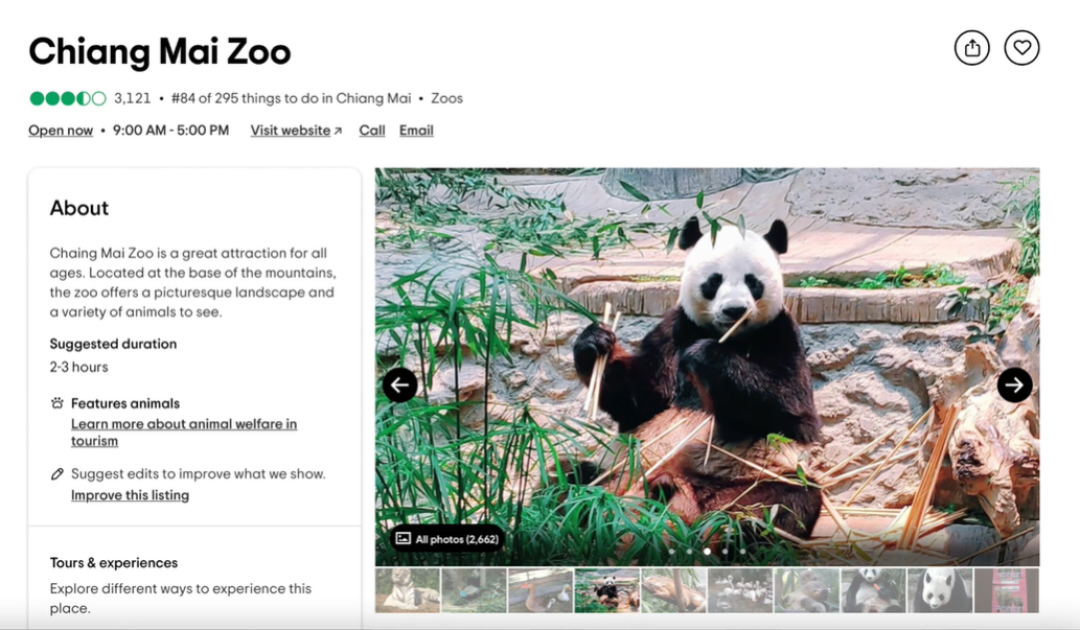Select the flamingos thumbnail
Screen dimensions: 1080x630
point(740,590)
